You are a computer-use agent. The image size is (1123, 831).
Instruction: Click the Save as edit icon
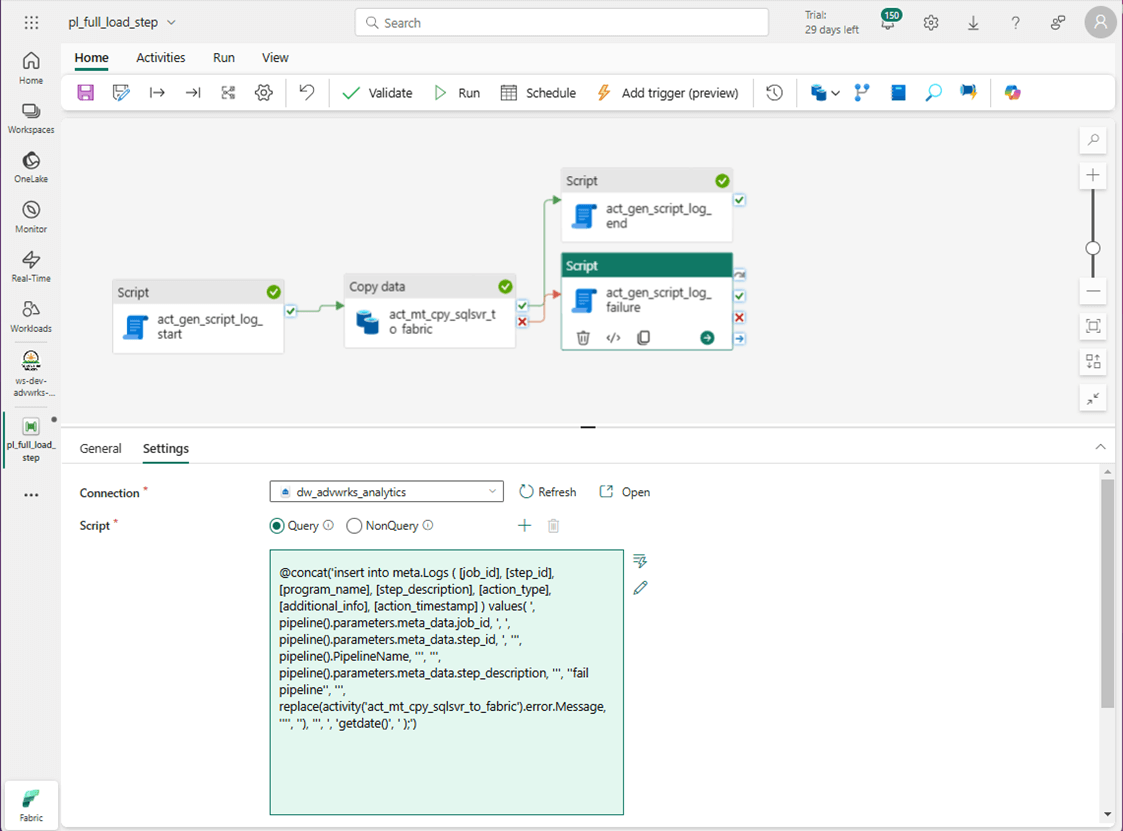pos(121,92)
